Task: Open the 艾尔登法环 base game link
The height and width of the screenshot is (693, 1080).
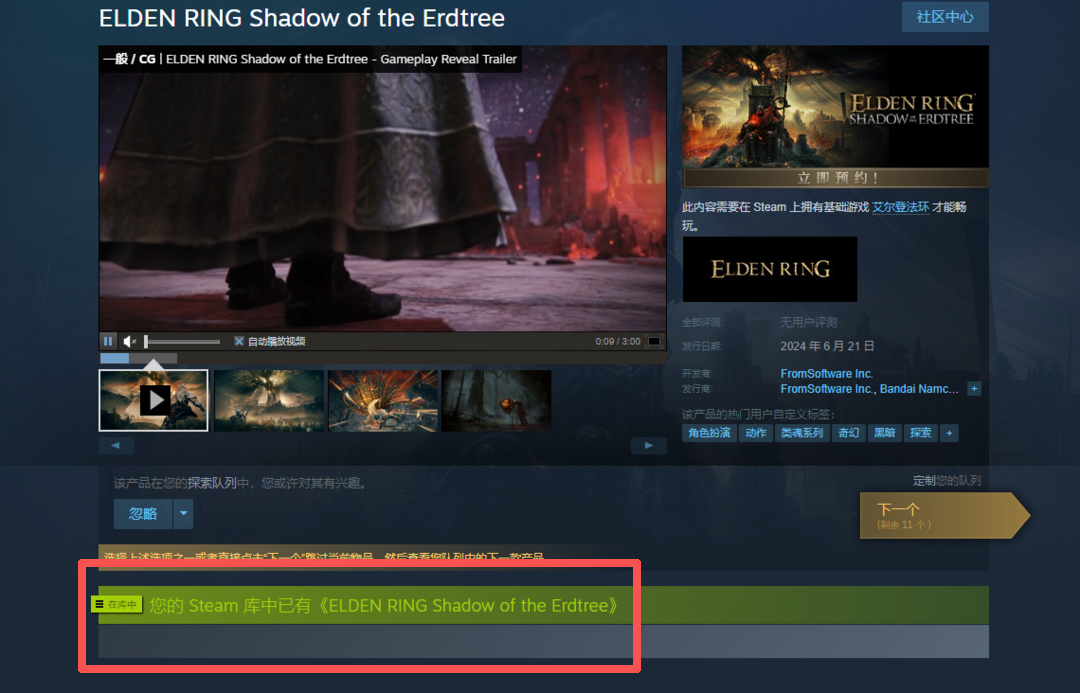Action: 900,207
